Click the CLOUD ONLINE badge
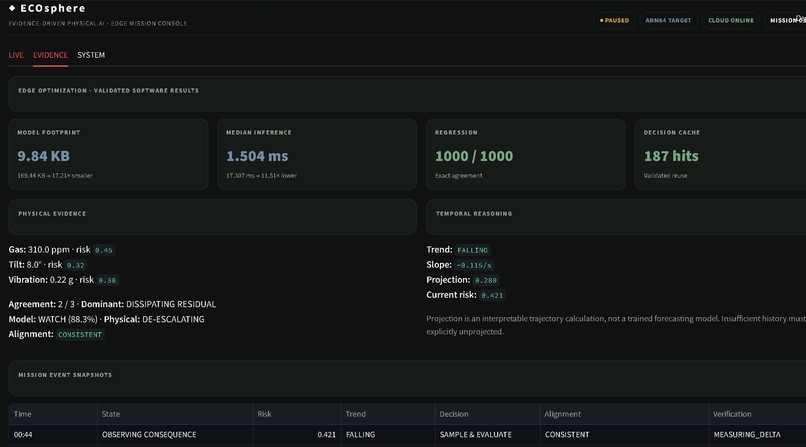 tap(731, 21)
